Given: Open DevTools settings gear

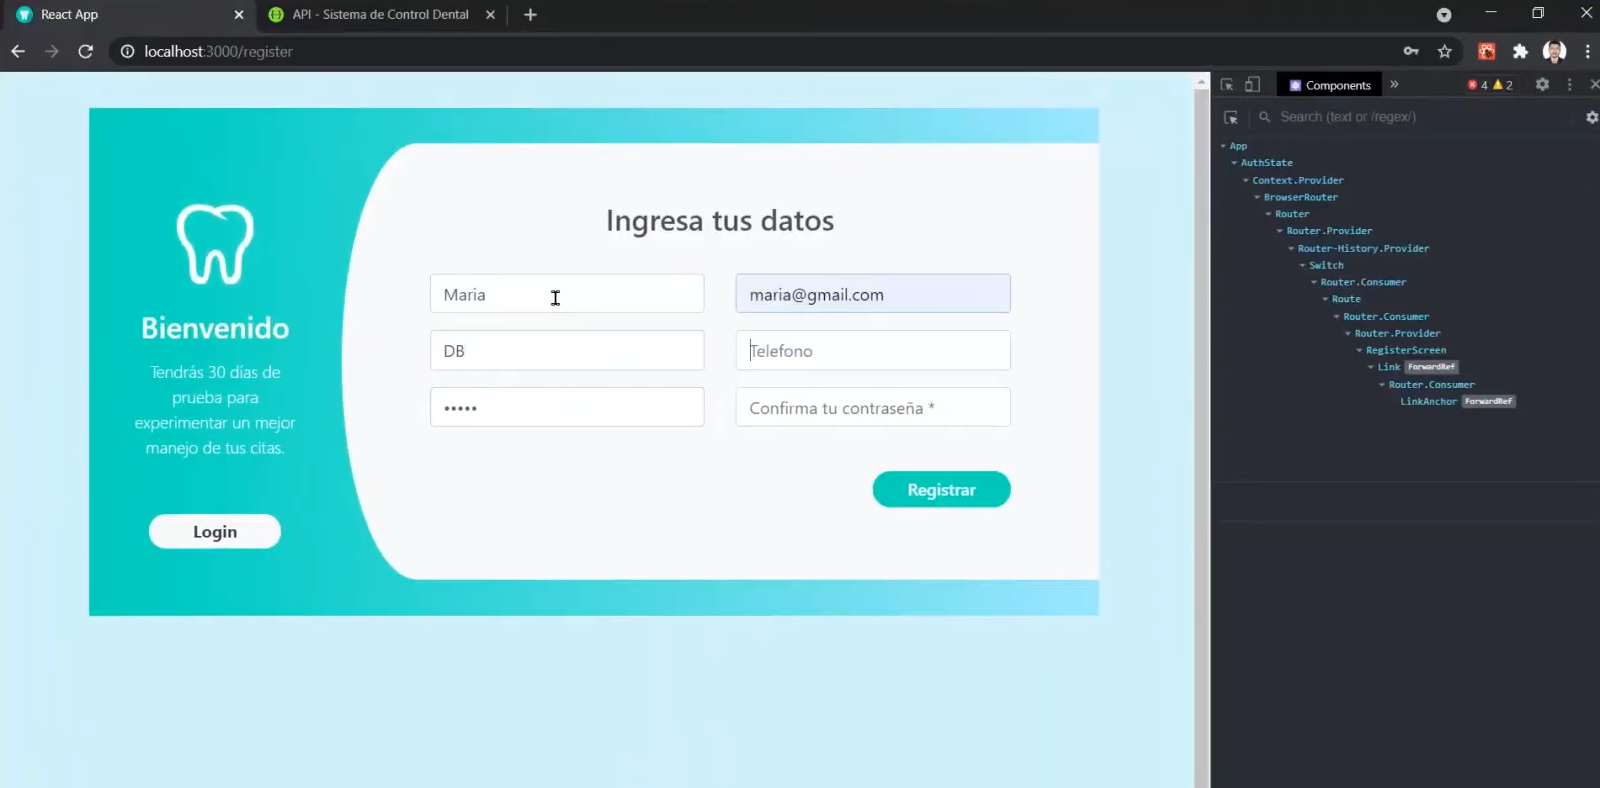Looking at the screenshot, I should tap(1542, 85).
